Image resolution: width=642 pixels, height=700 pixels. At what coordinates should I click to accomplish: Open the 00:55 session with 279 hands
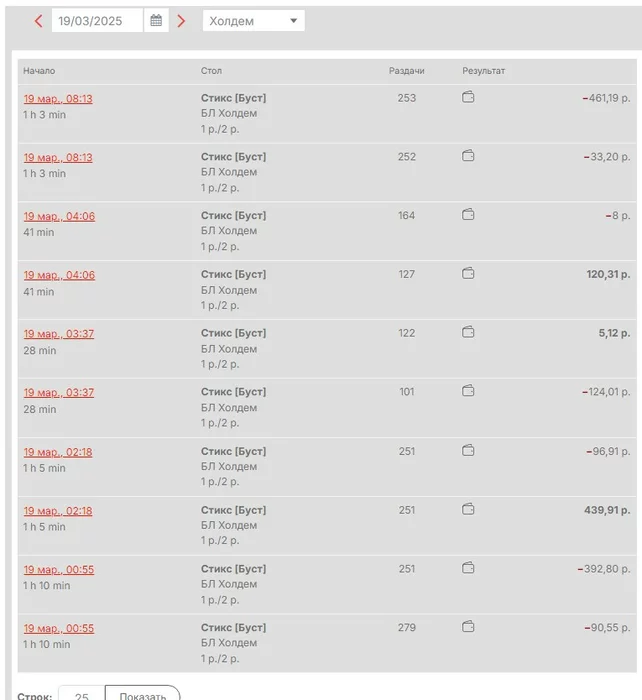tap(59, 628)
